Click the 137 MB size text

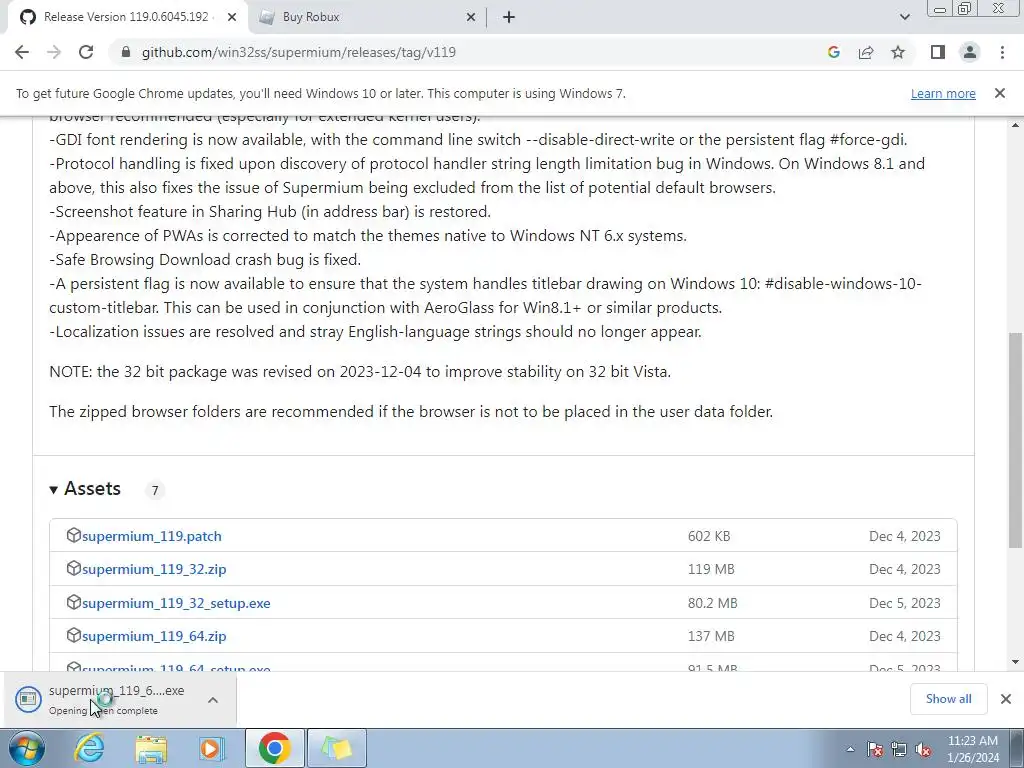(x=711, y=636)
